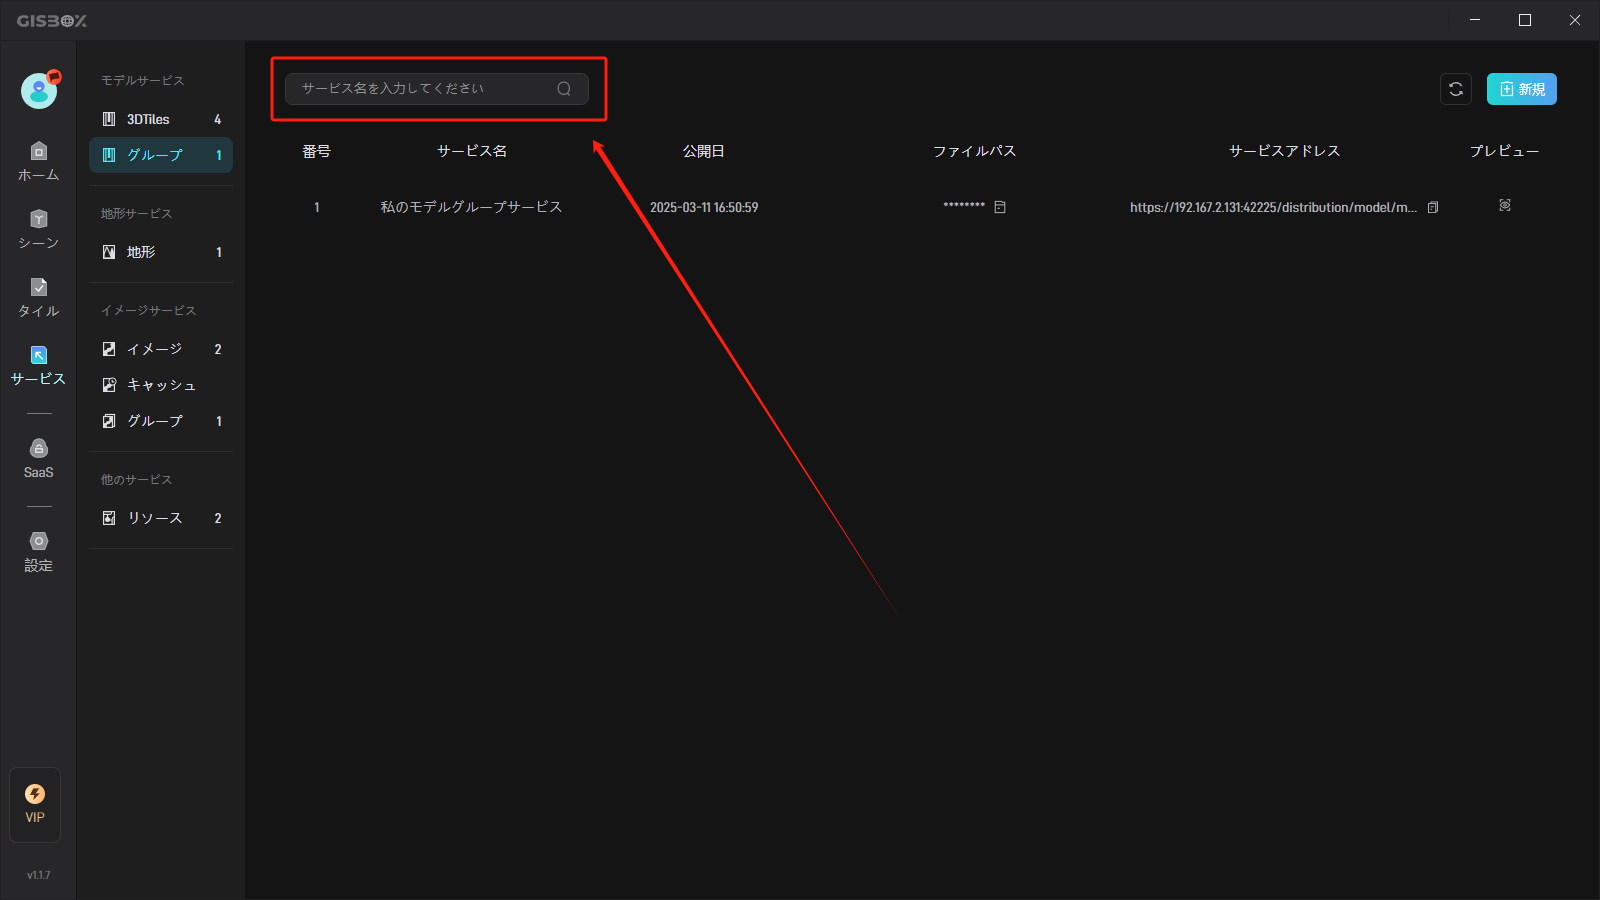Click the file path document icon
Viewport: 1600px width, 900px height.
[x=1000, y=207]
